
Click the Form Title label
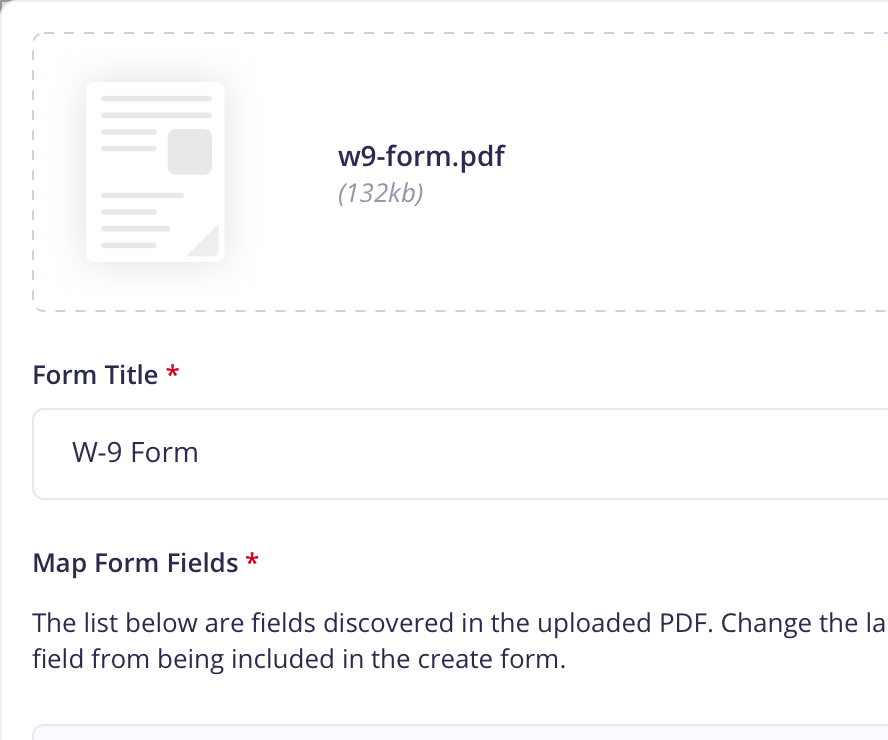[95, 375]
